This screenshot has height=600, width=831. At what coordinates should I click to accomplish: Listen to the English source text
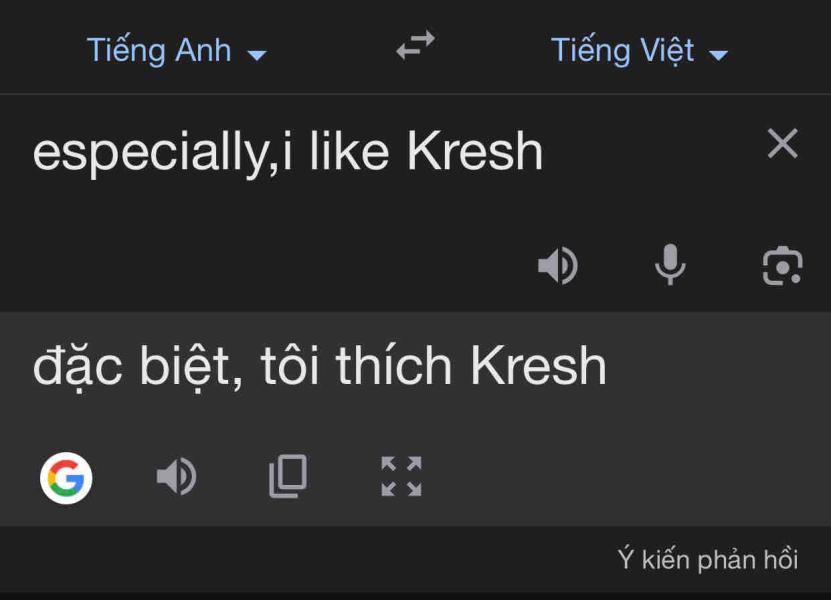pyautogui.click(x=558, y=266)
